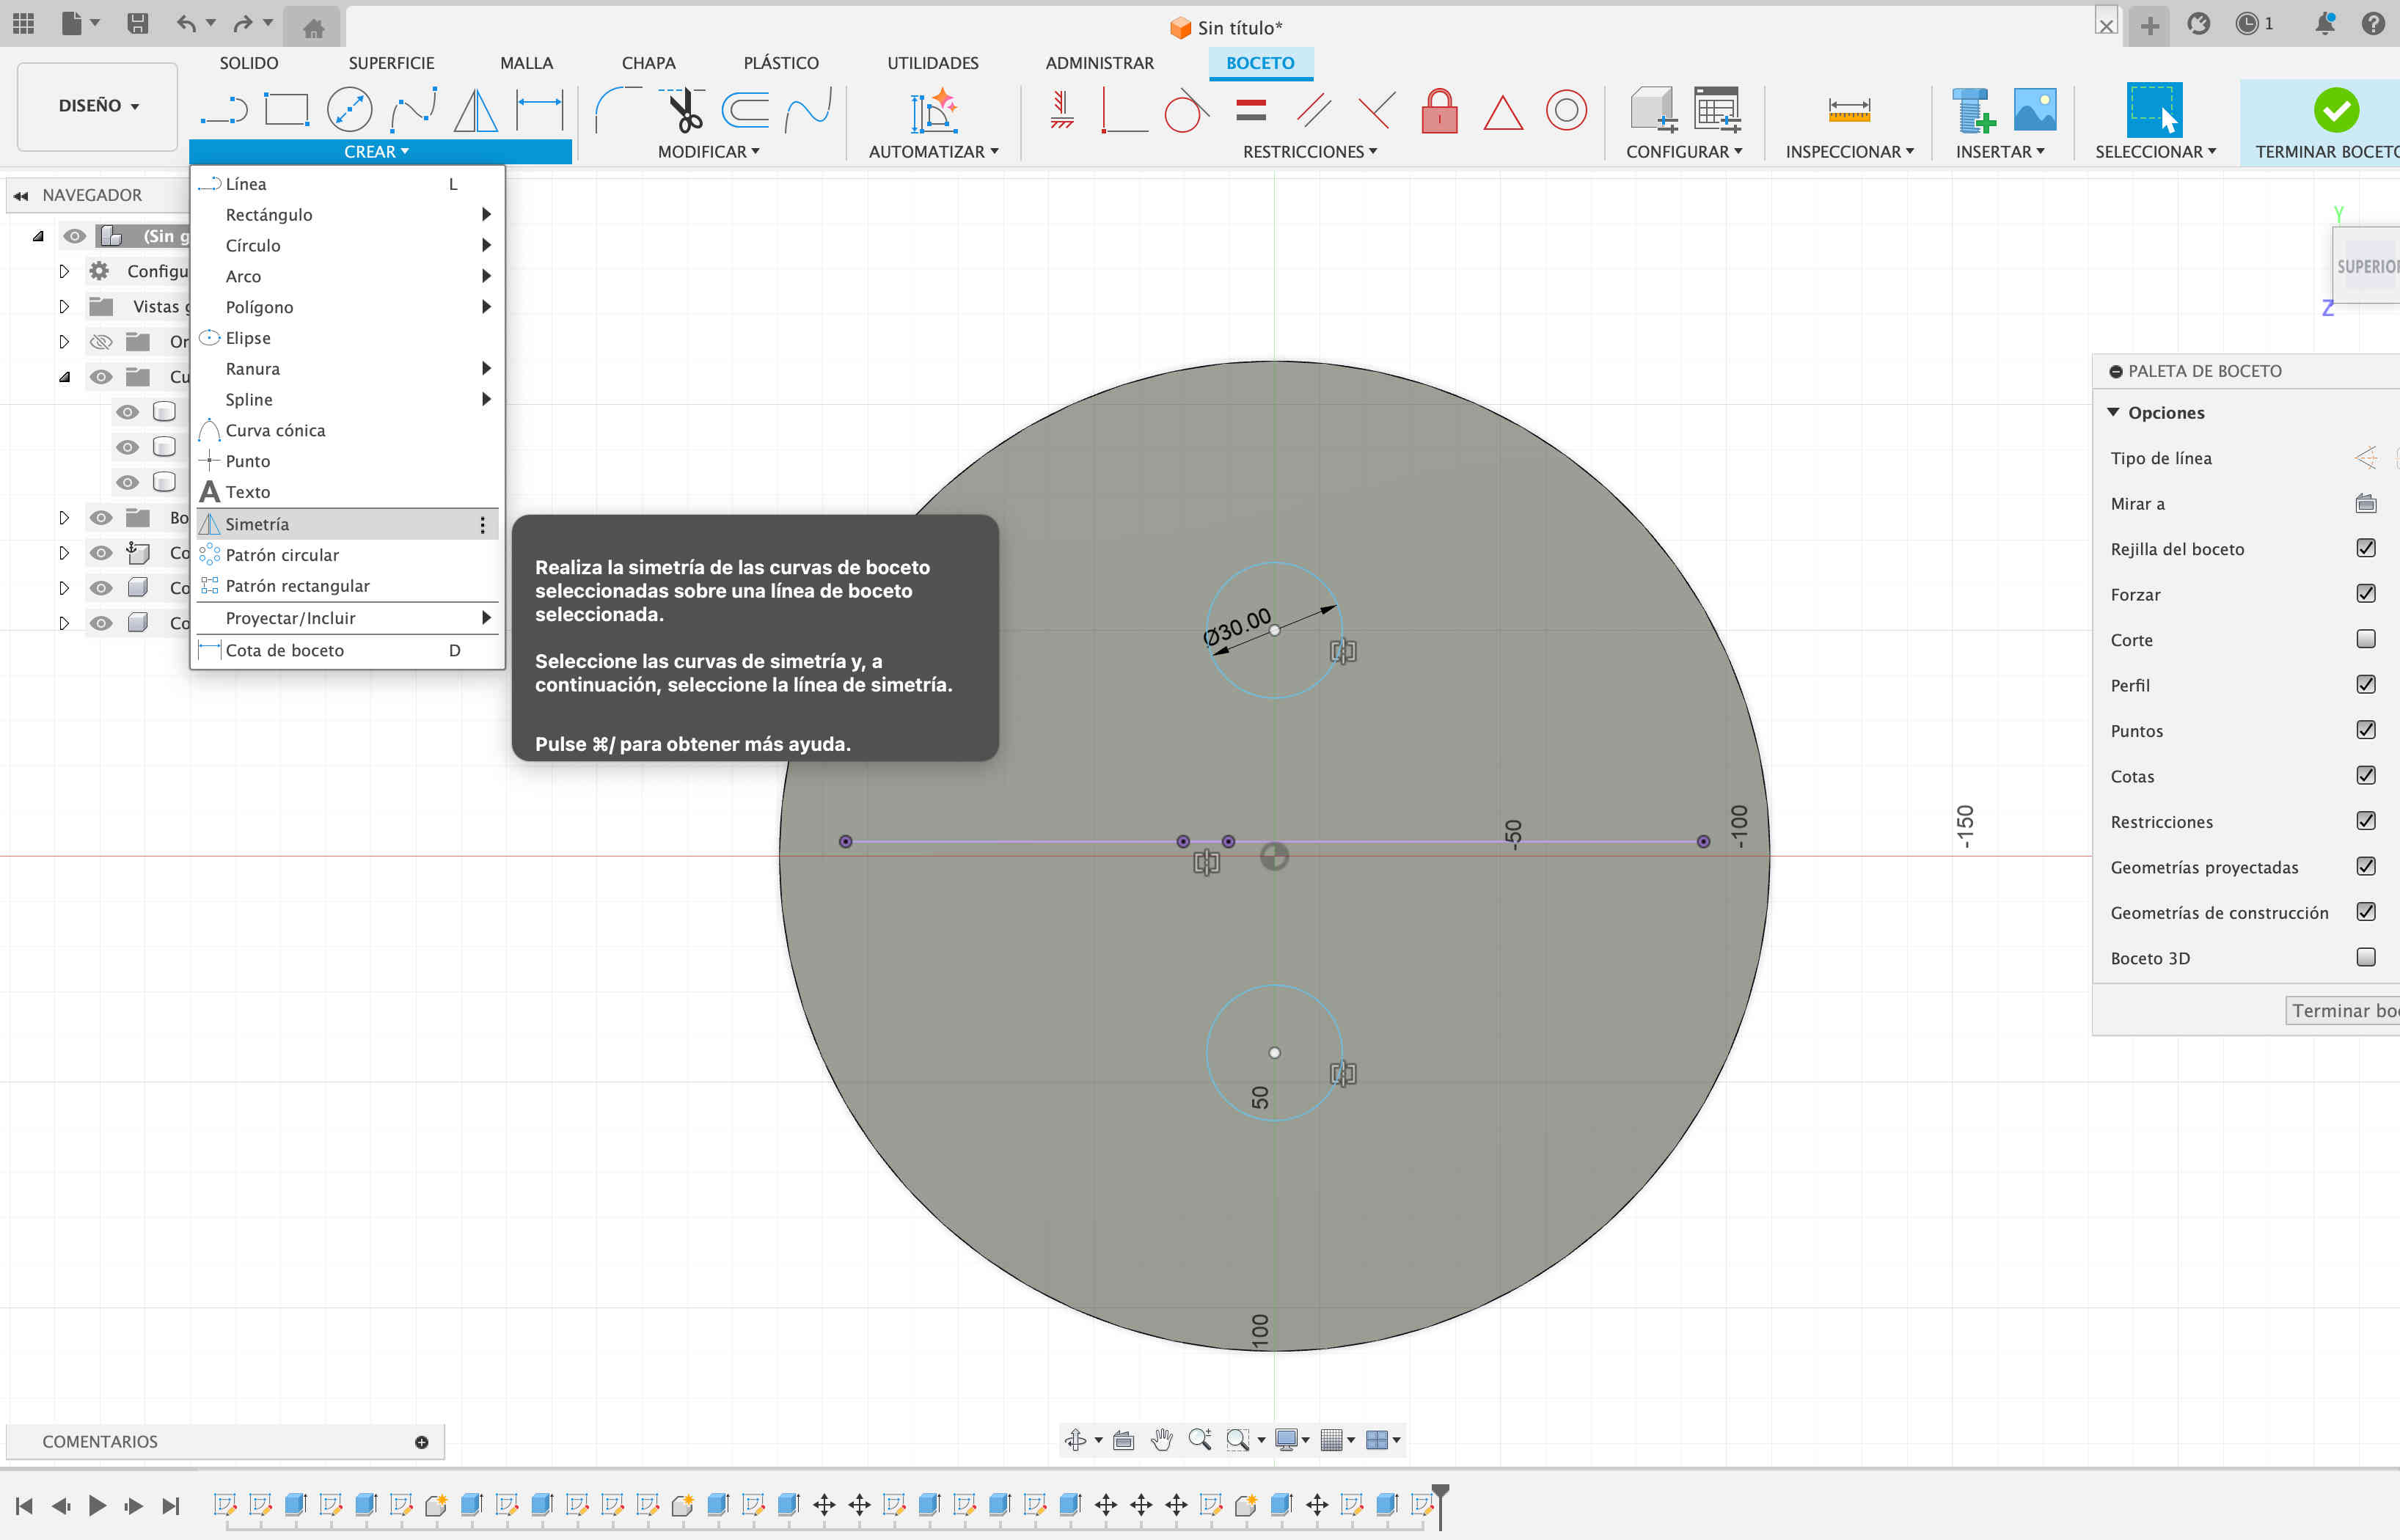Play the design timeline

coord(97,1505)
